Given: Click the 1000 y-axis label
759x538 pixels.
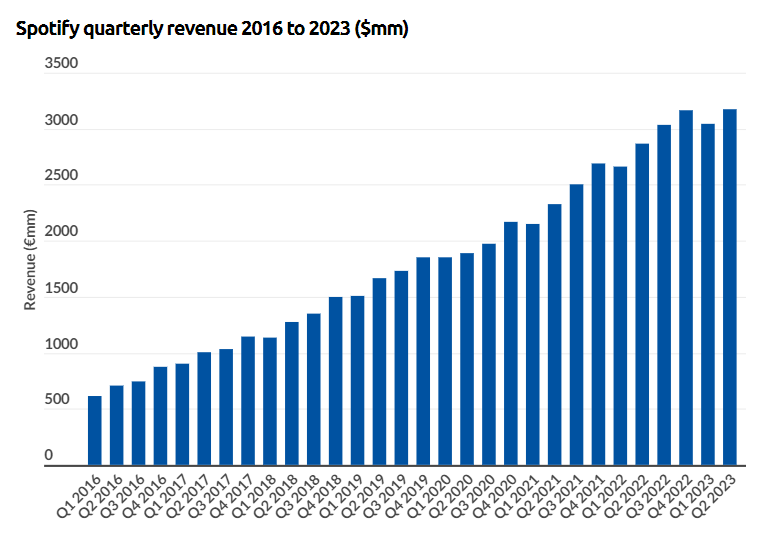Looking at the screenshot, I should pyautogui.click(x=61, y=344).
